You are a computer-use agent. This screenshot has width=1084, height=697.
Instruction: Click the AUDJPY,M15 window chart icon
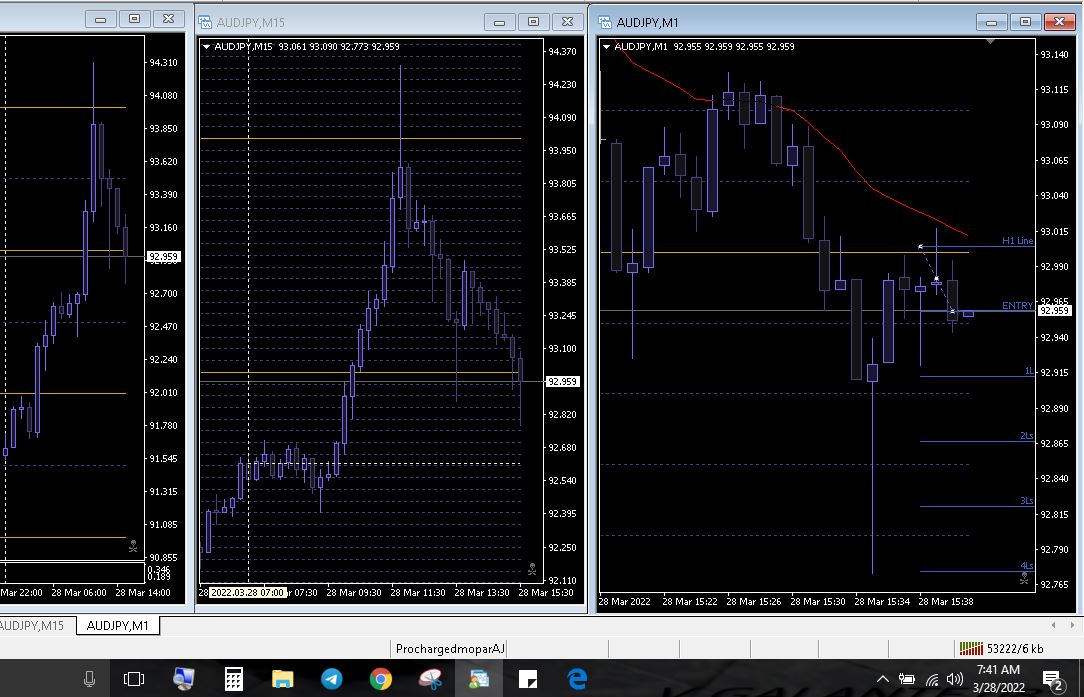205,22
